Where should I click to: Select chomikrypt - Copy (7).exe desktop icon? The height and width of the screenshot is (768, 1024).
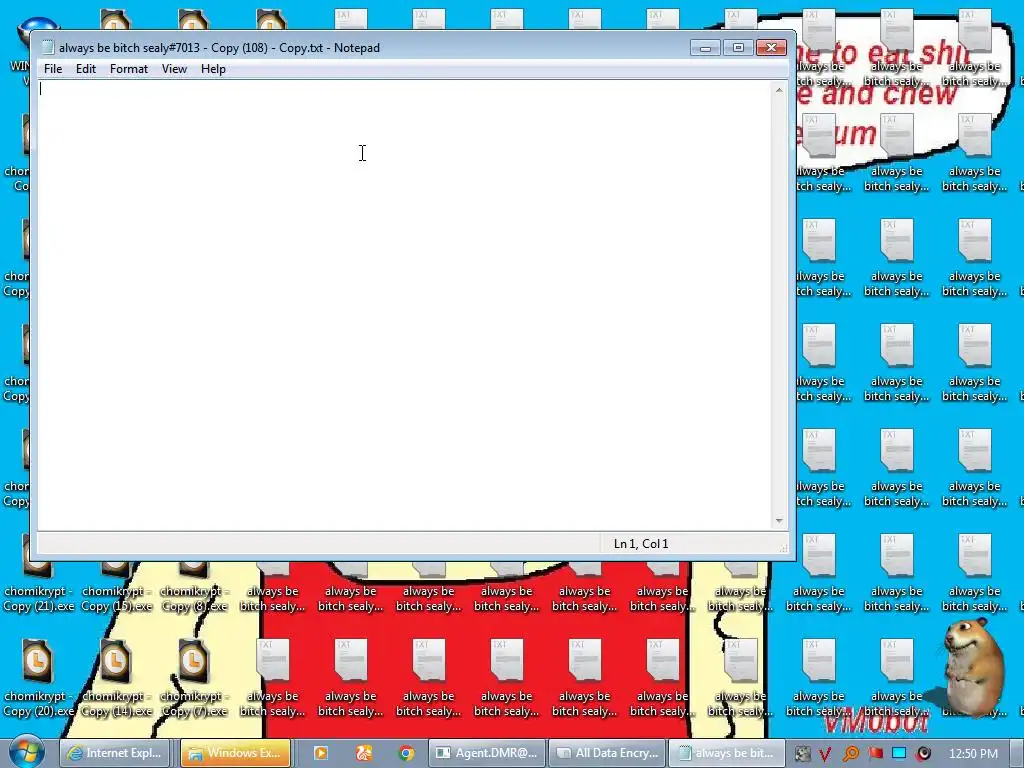click(x=194, y=679)
